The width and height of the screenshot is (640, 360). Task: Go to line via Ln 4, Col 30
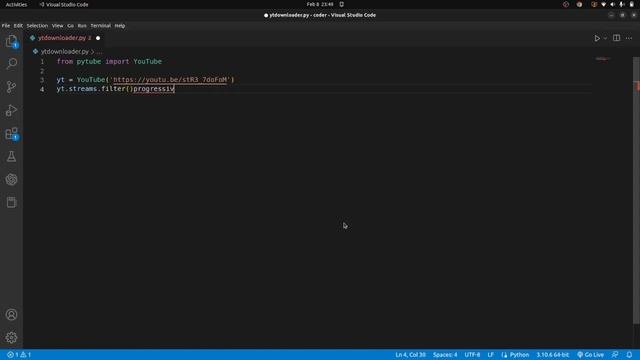(x=410, y=355)
